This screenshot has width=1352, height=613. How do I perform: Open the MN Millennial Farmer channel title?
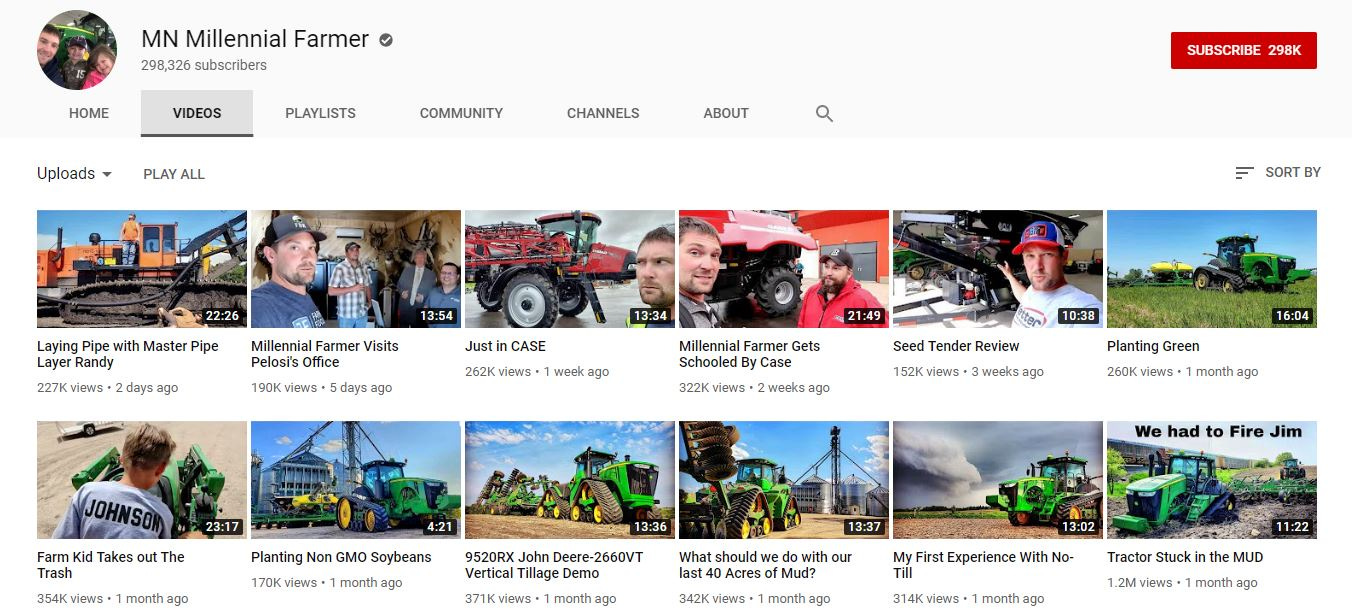coord(255,39)
